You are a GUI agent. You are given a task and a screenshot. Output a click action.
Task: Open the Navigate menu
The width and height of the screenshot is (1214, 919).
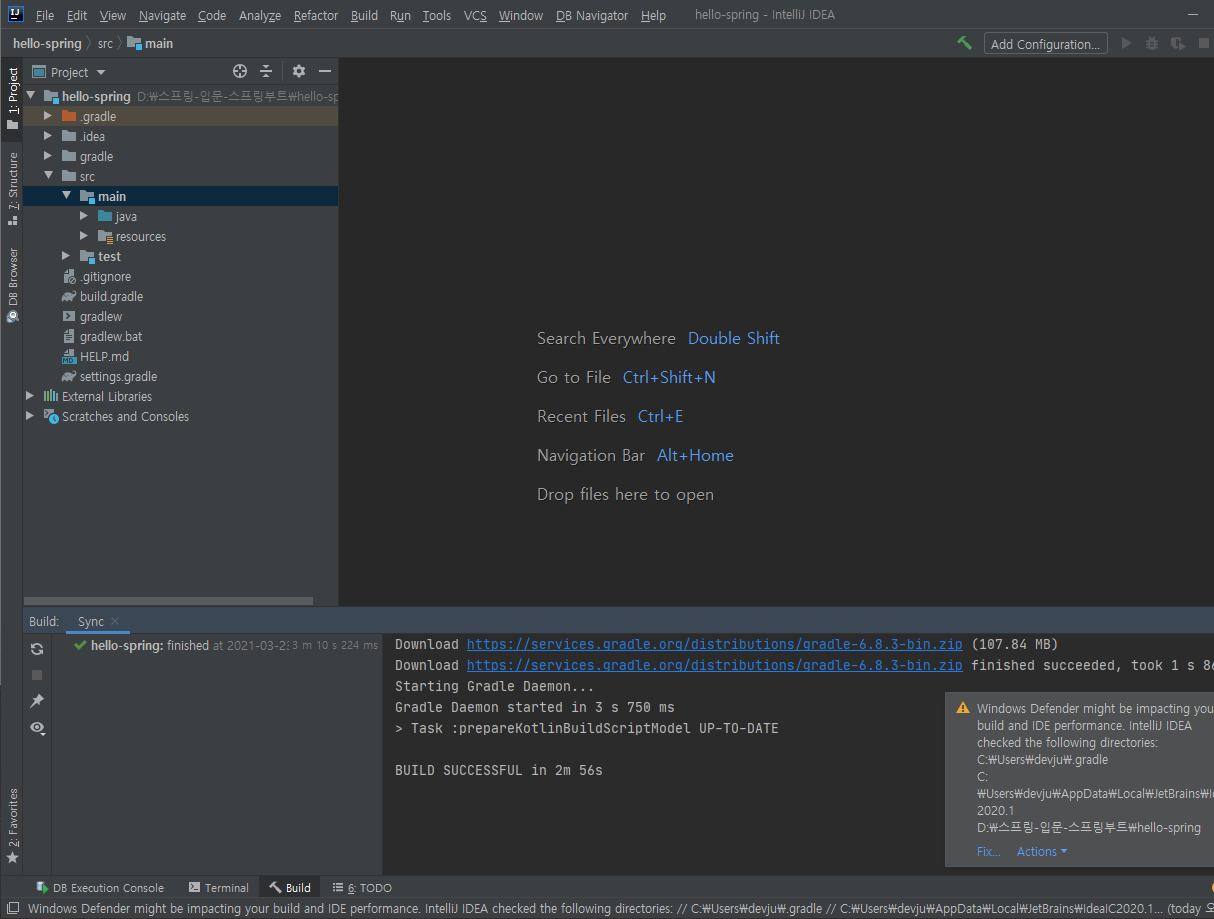pyautogui.click(x=162, y=15)
